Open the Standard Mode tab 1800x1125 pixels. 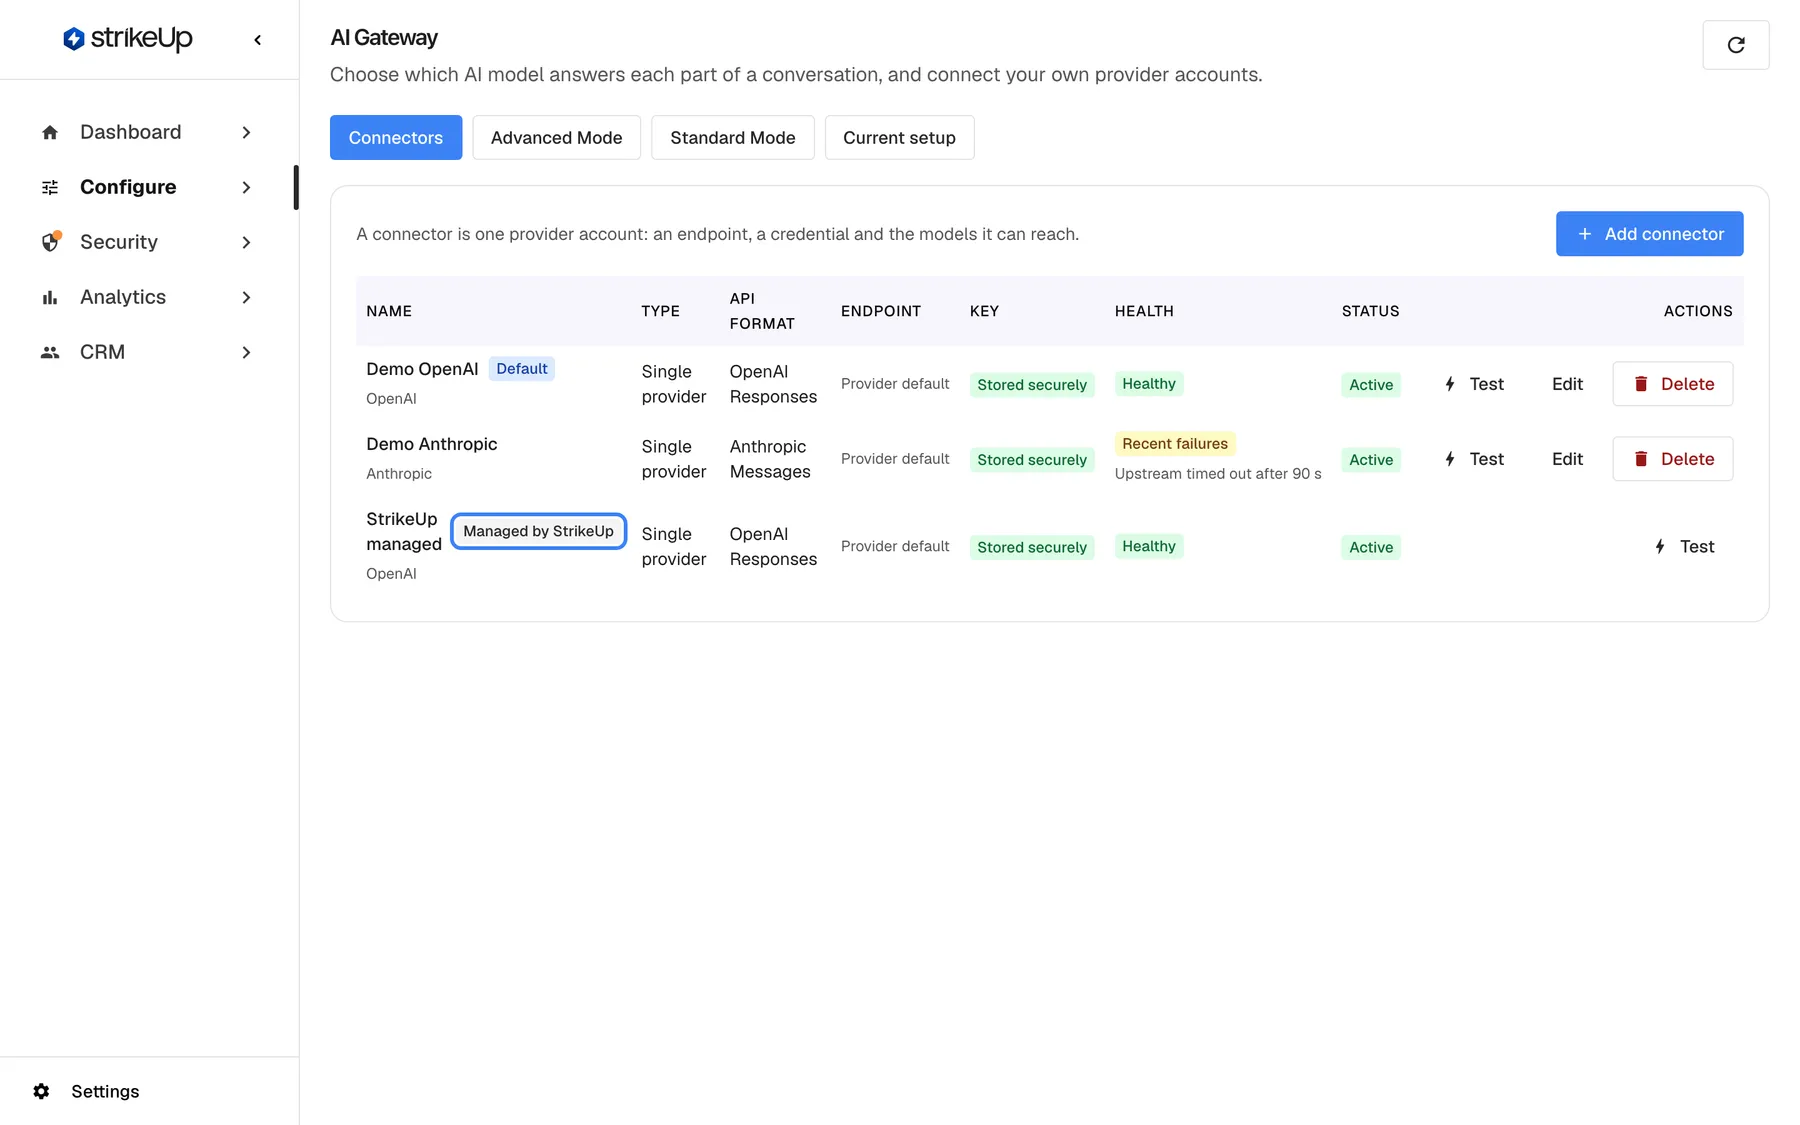point(733,137)
